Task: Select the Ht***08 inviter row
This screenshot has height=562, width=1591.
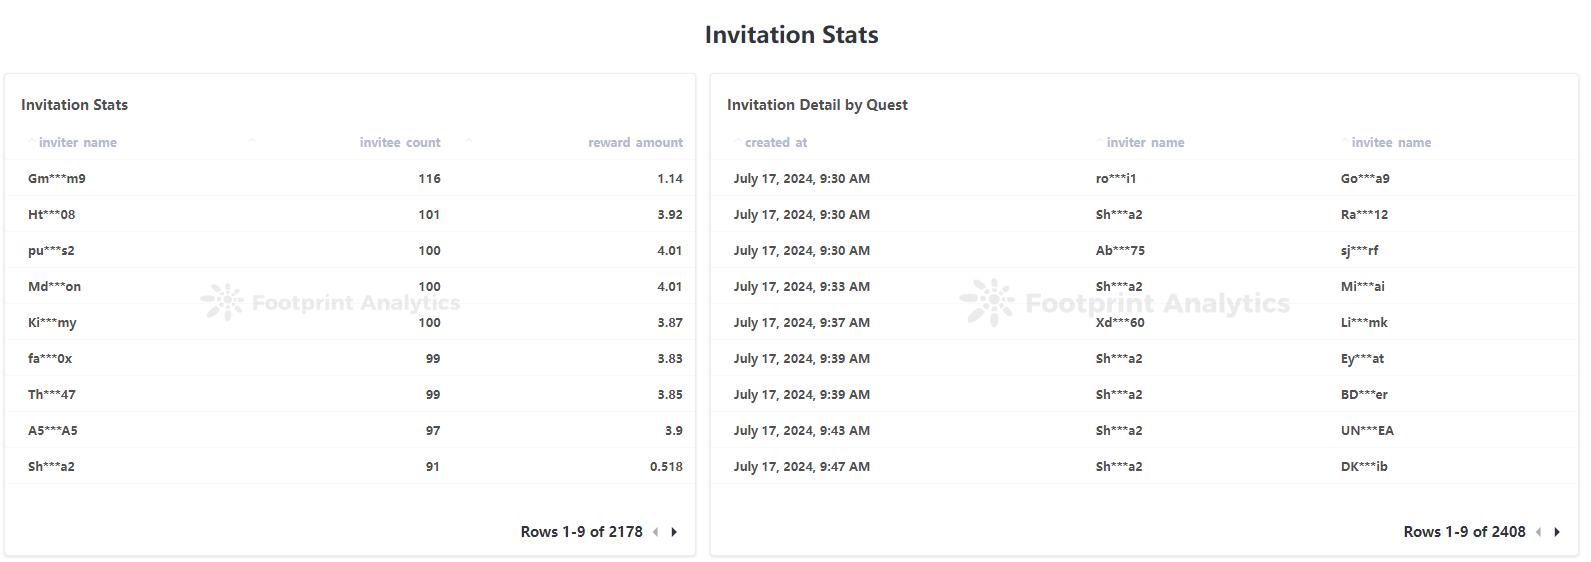Action: click(x=52, y=215)
